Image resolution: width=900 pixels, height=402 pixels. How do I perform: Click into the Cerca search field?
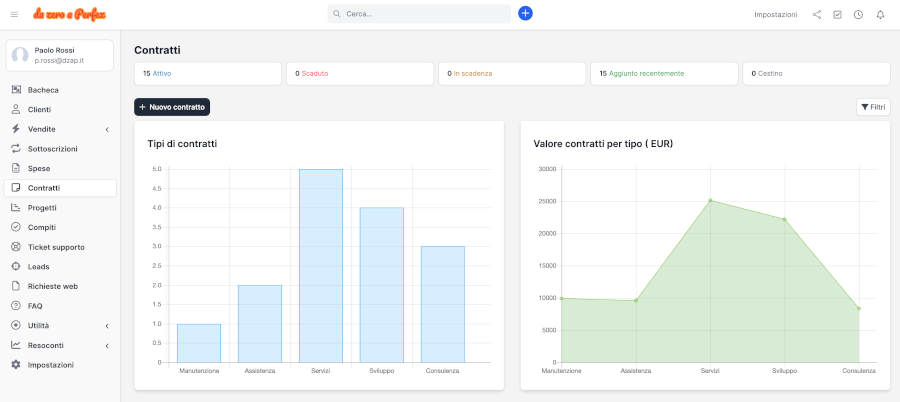(x=420, y=14)
